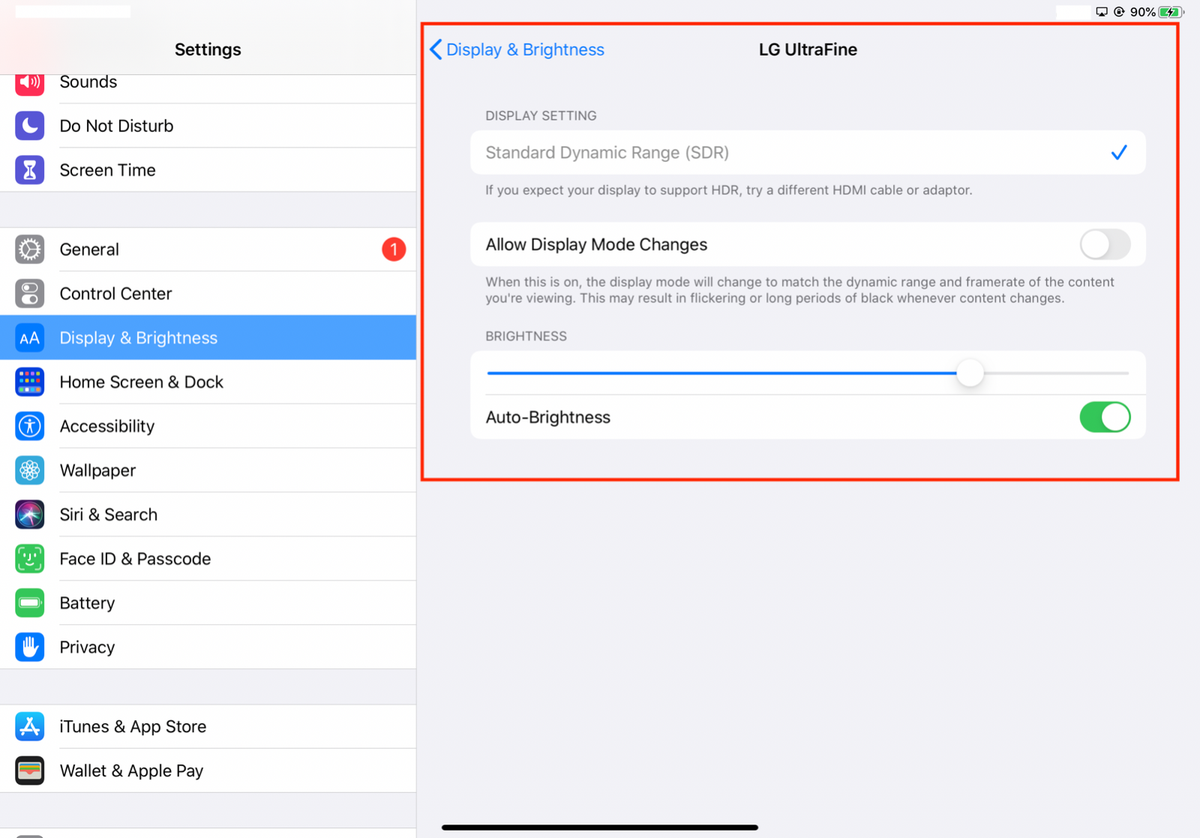Open Home Screen & Dock settings
The width and height of the screenshot is (1200, 838).
(208, 382)
